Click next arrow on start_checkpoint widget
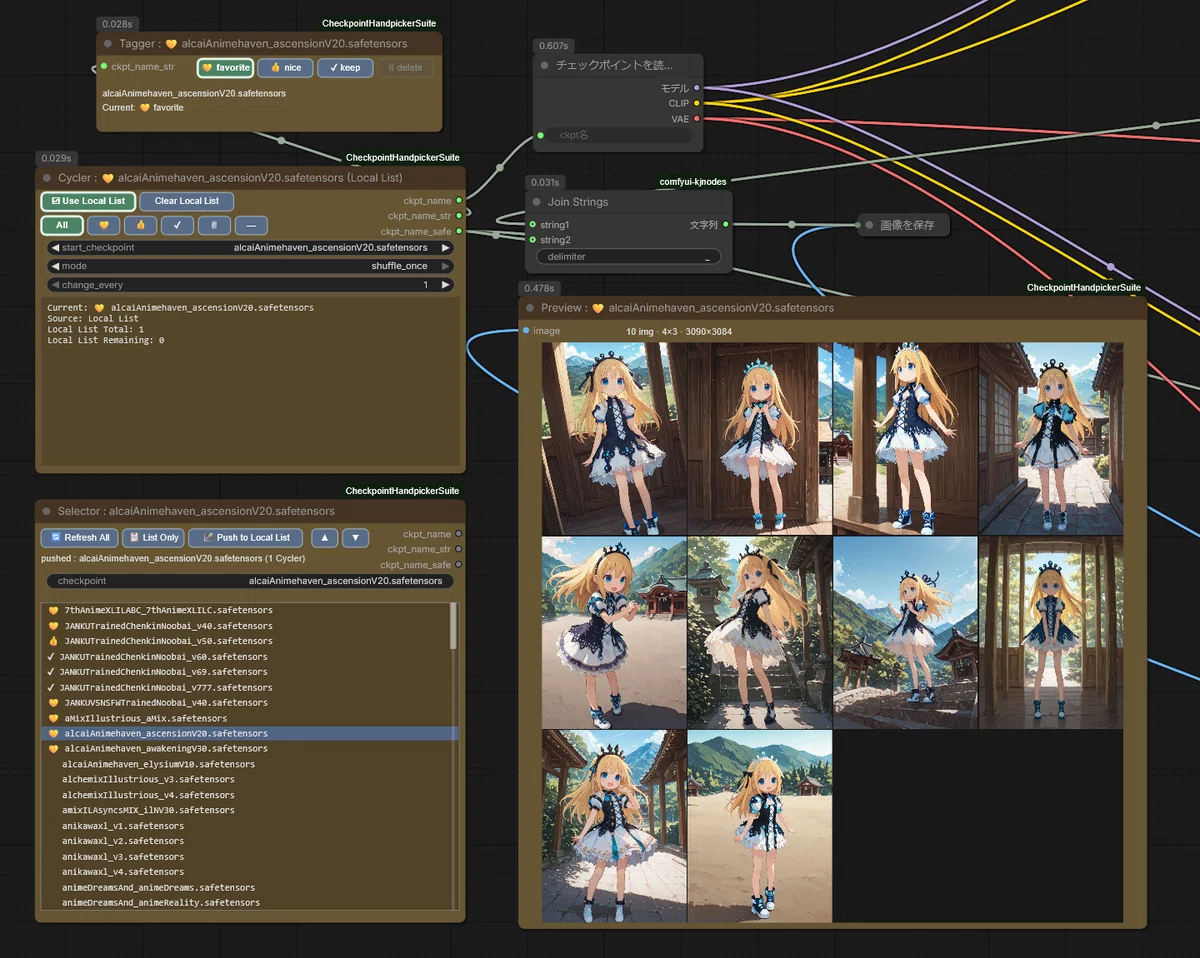Image resolution: width=1200 pixels, height=958 pixels. [x=446, y=247]
